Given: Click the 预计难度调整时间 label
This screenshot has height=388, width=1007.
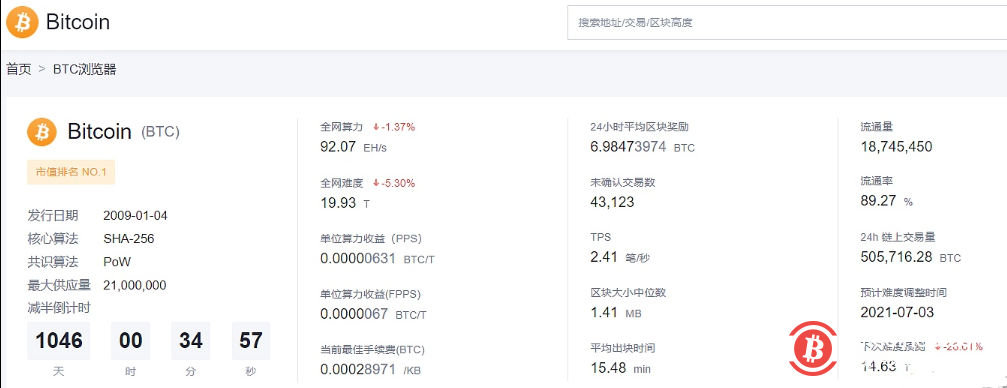Looking at the screenshot, I should 904,292.
